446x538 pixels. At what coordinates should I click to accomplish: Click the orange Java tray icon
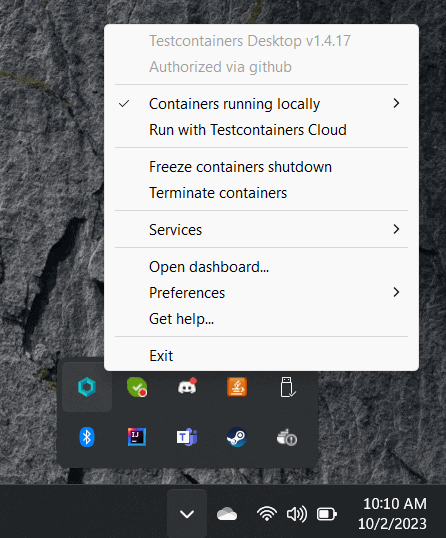pyautogui.click(x=237, y=387)
